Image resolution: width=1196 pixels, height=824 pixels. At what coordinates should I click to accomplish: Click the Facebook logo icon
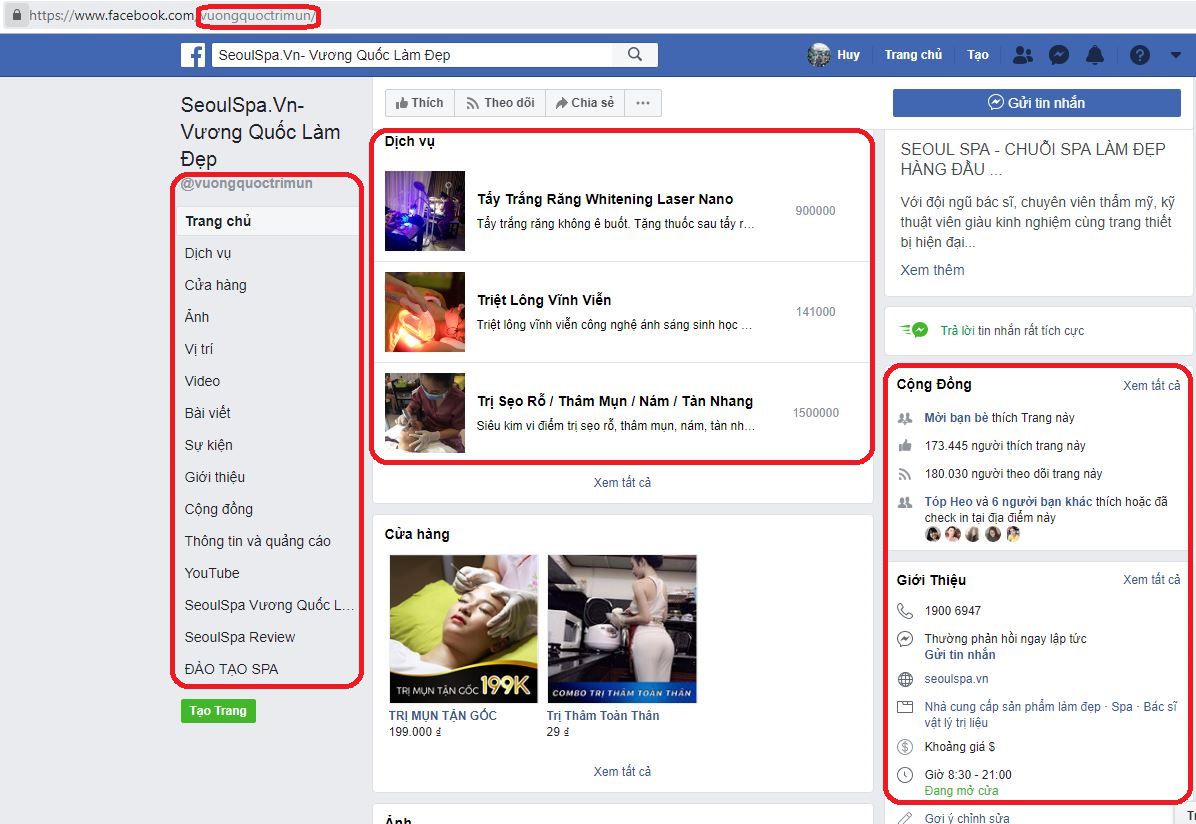193,55
